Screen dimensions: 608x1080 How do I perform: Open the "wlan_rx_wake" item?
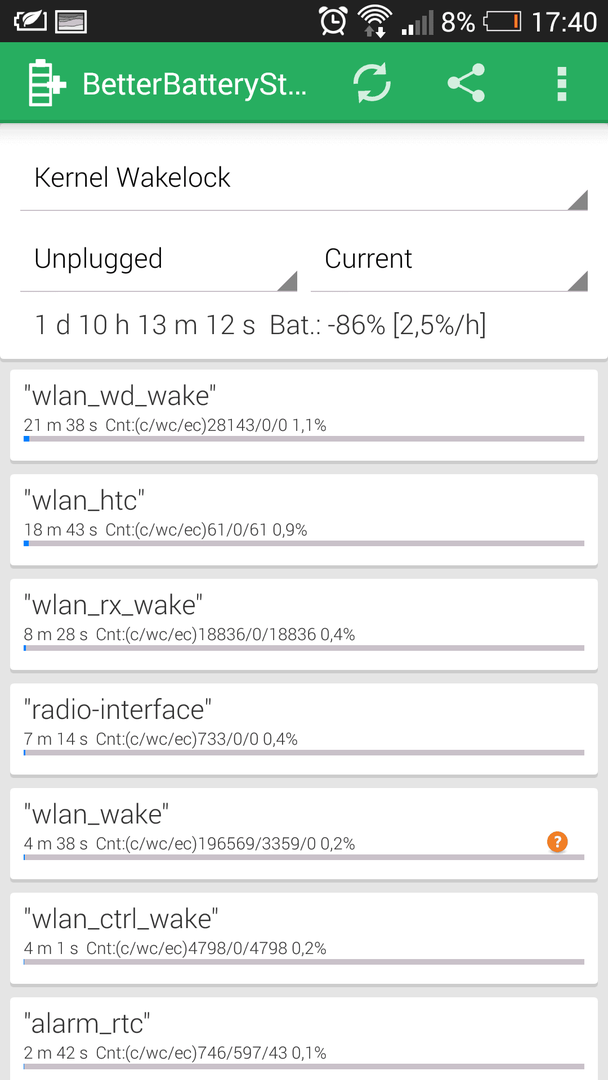[304, 624]
